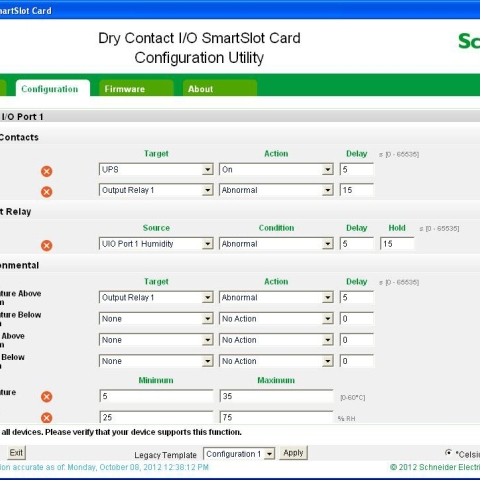Open the No Action dropdown in the last Below row

276,361
